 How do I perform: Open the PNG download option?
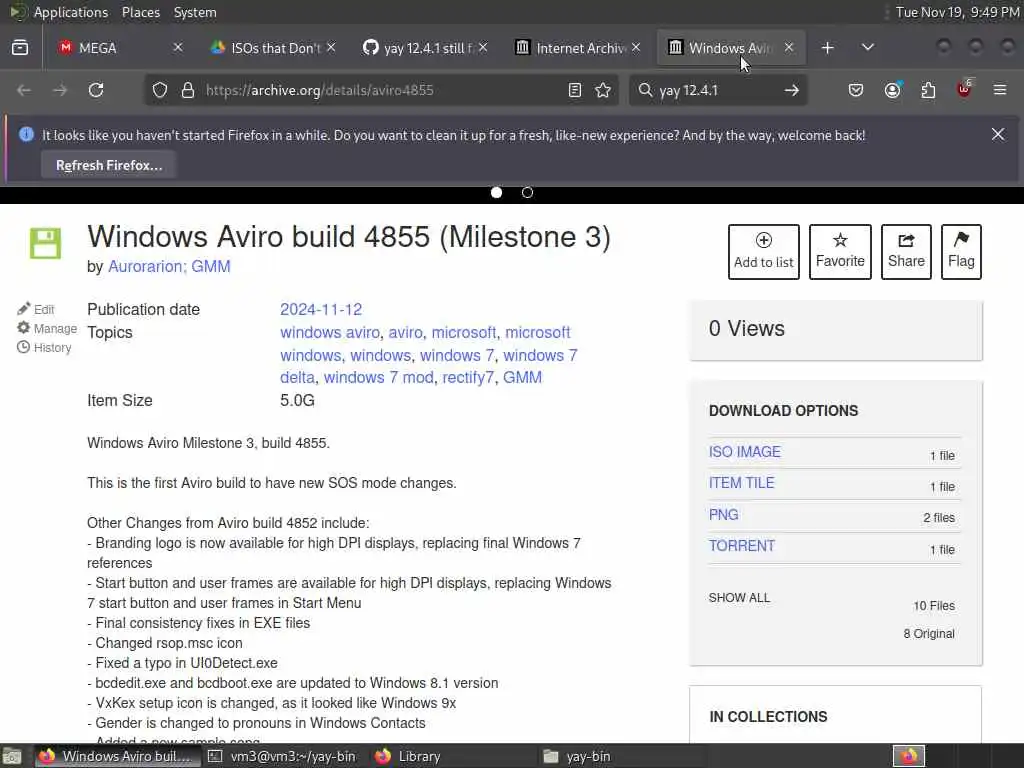[724, 515]
